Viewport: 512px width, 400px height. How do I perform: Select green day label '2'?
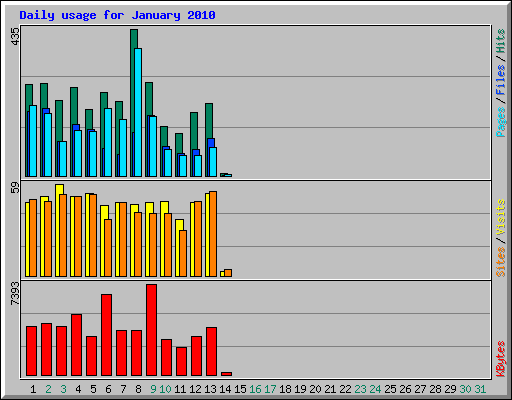48,389
